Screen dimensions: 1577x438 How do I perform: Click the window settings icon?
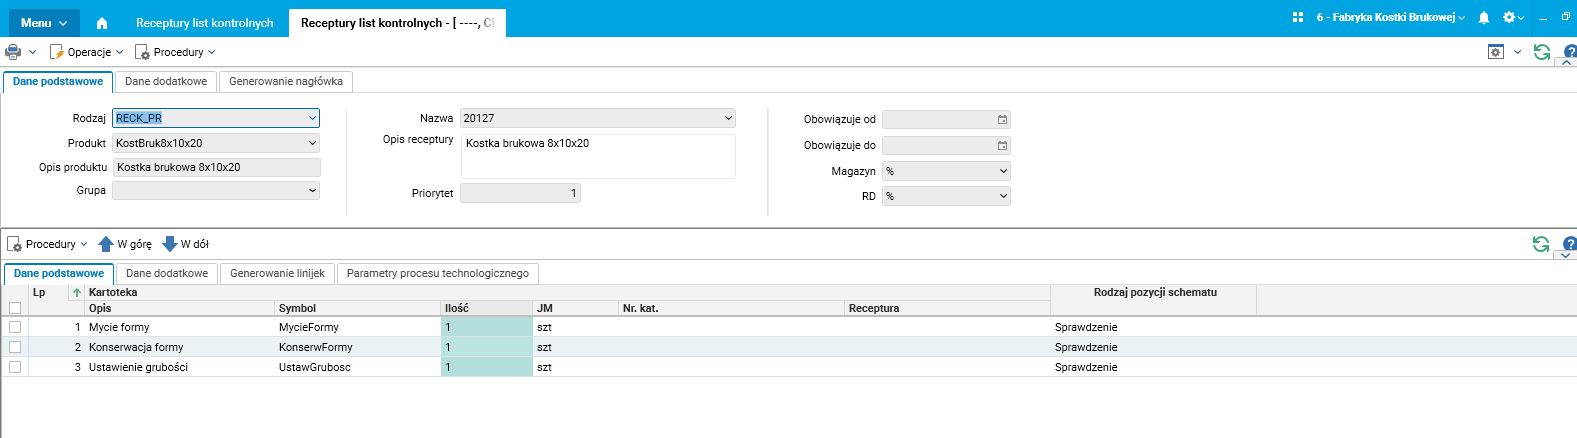tap(1496, 52)
